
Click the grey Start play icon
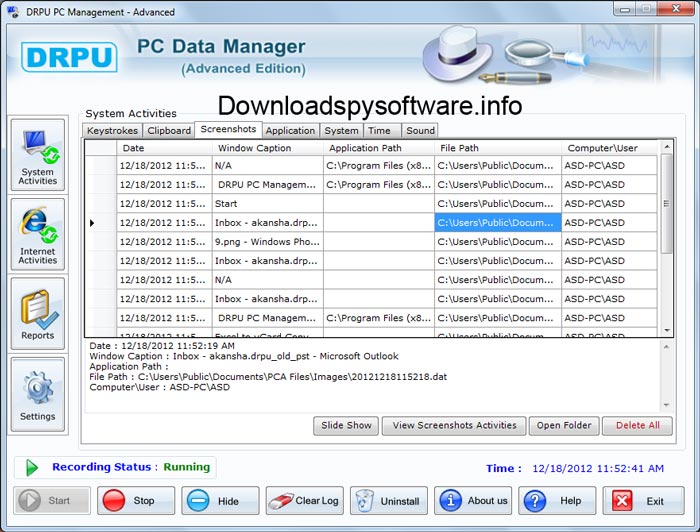pyautogui.click(x=29, y=500)
